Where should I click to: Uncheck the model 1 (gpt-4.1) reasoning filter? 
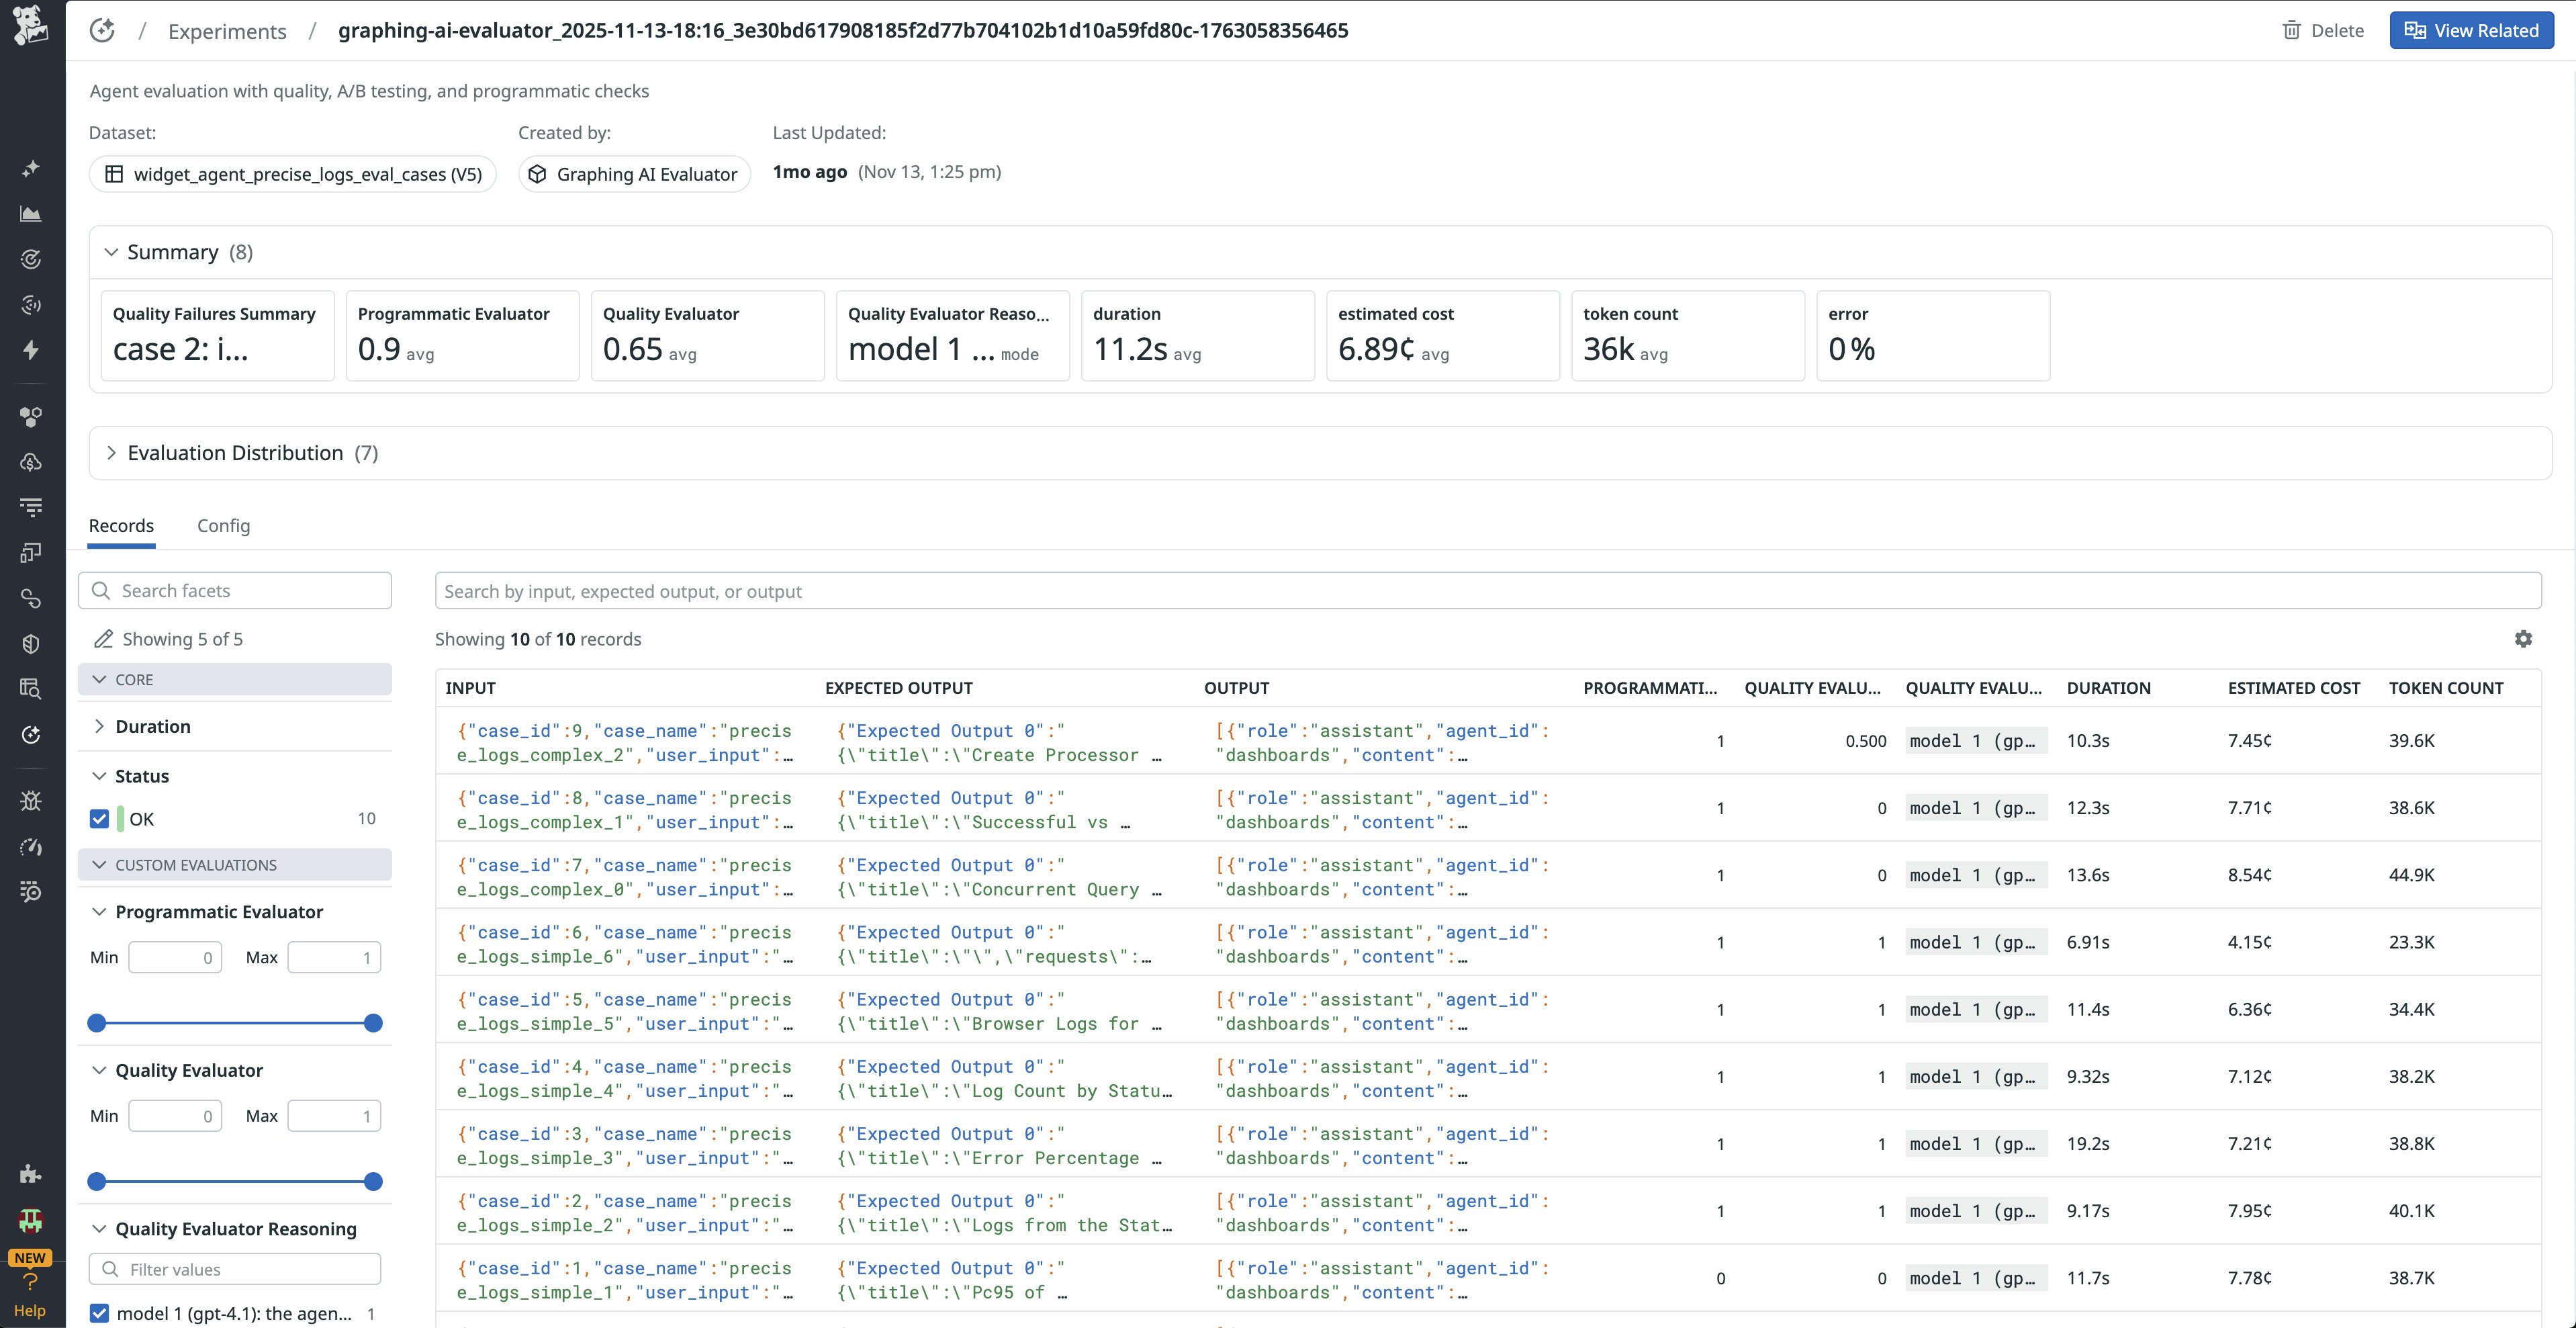click(x=99, y=1313)
